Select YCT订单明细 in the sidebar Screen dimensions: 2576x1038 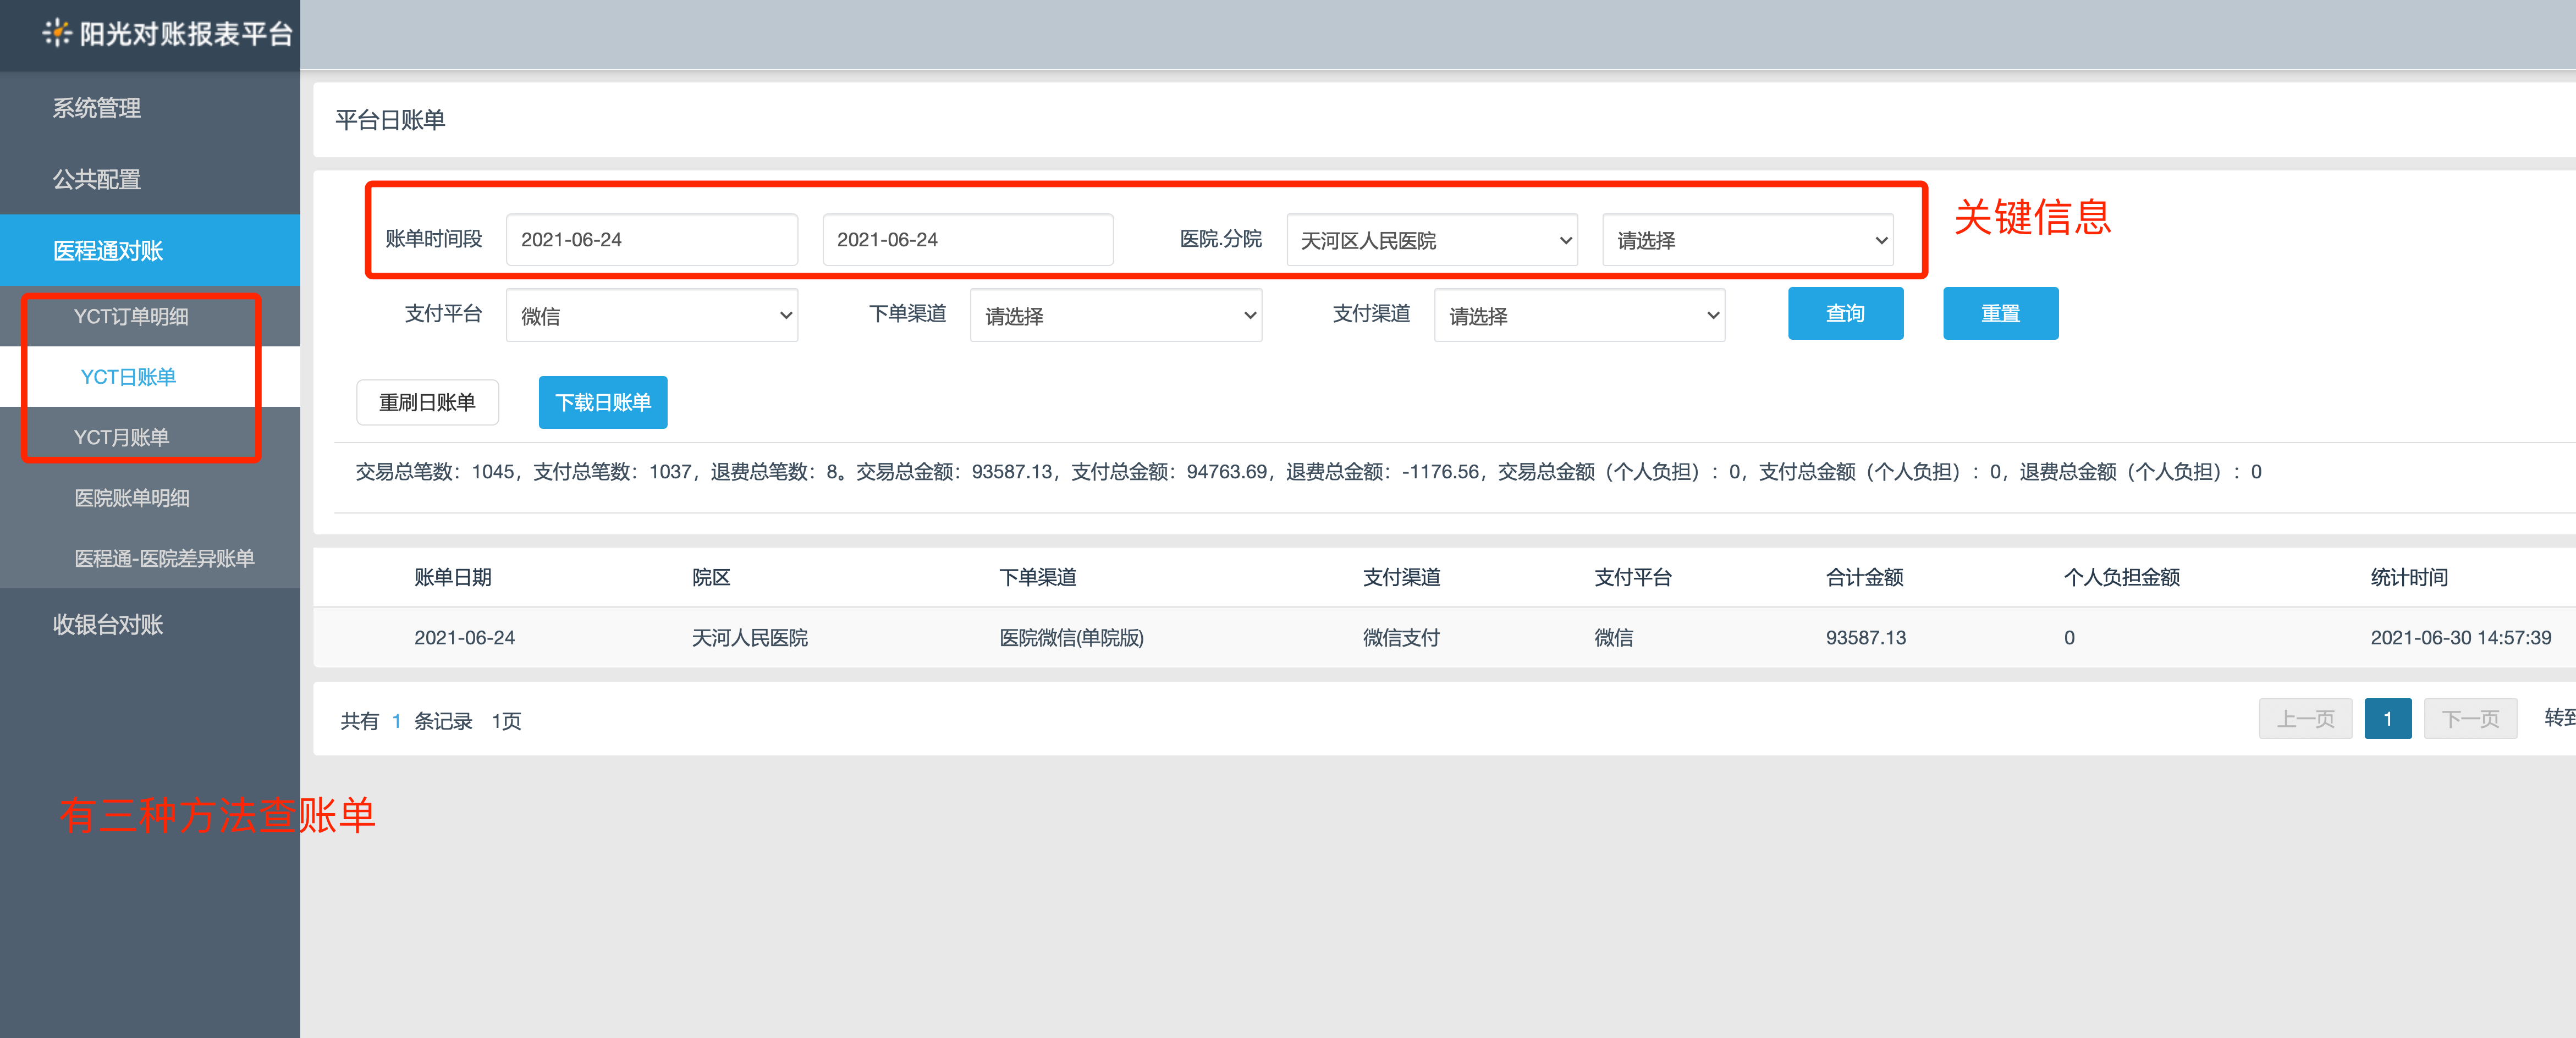[131, 316]
